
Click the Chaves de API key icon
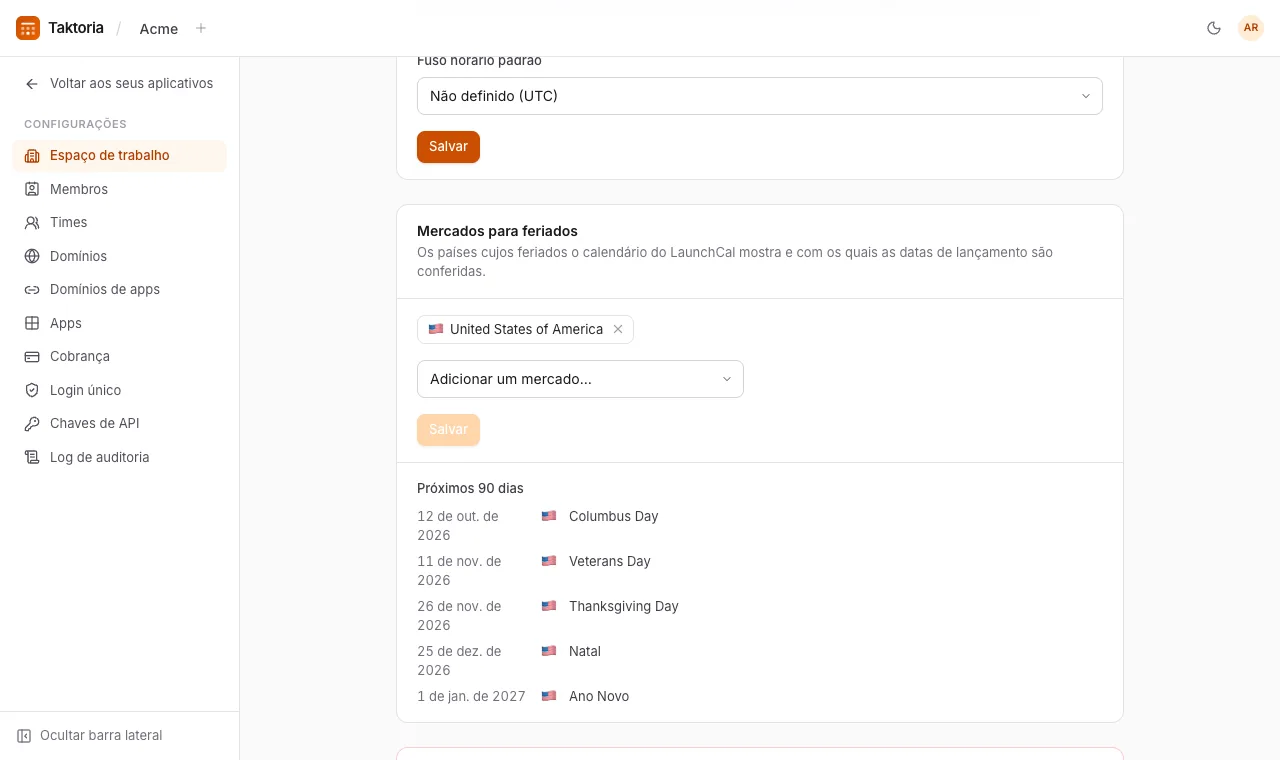(32, 424)
